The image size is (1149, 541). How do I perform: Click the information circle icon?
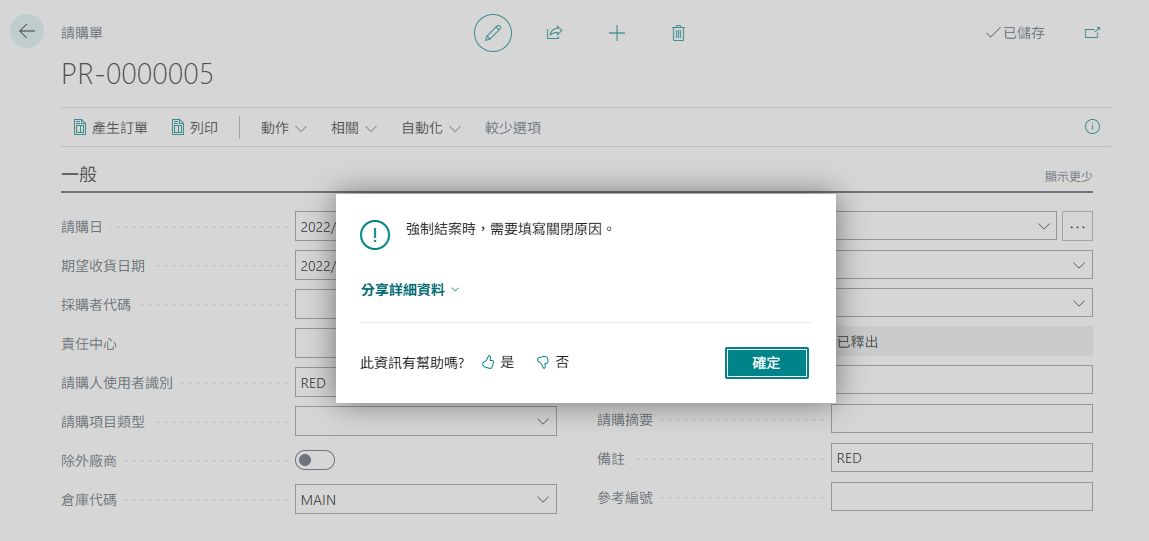pyautogui.click(x=1092, y=127)
